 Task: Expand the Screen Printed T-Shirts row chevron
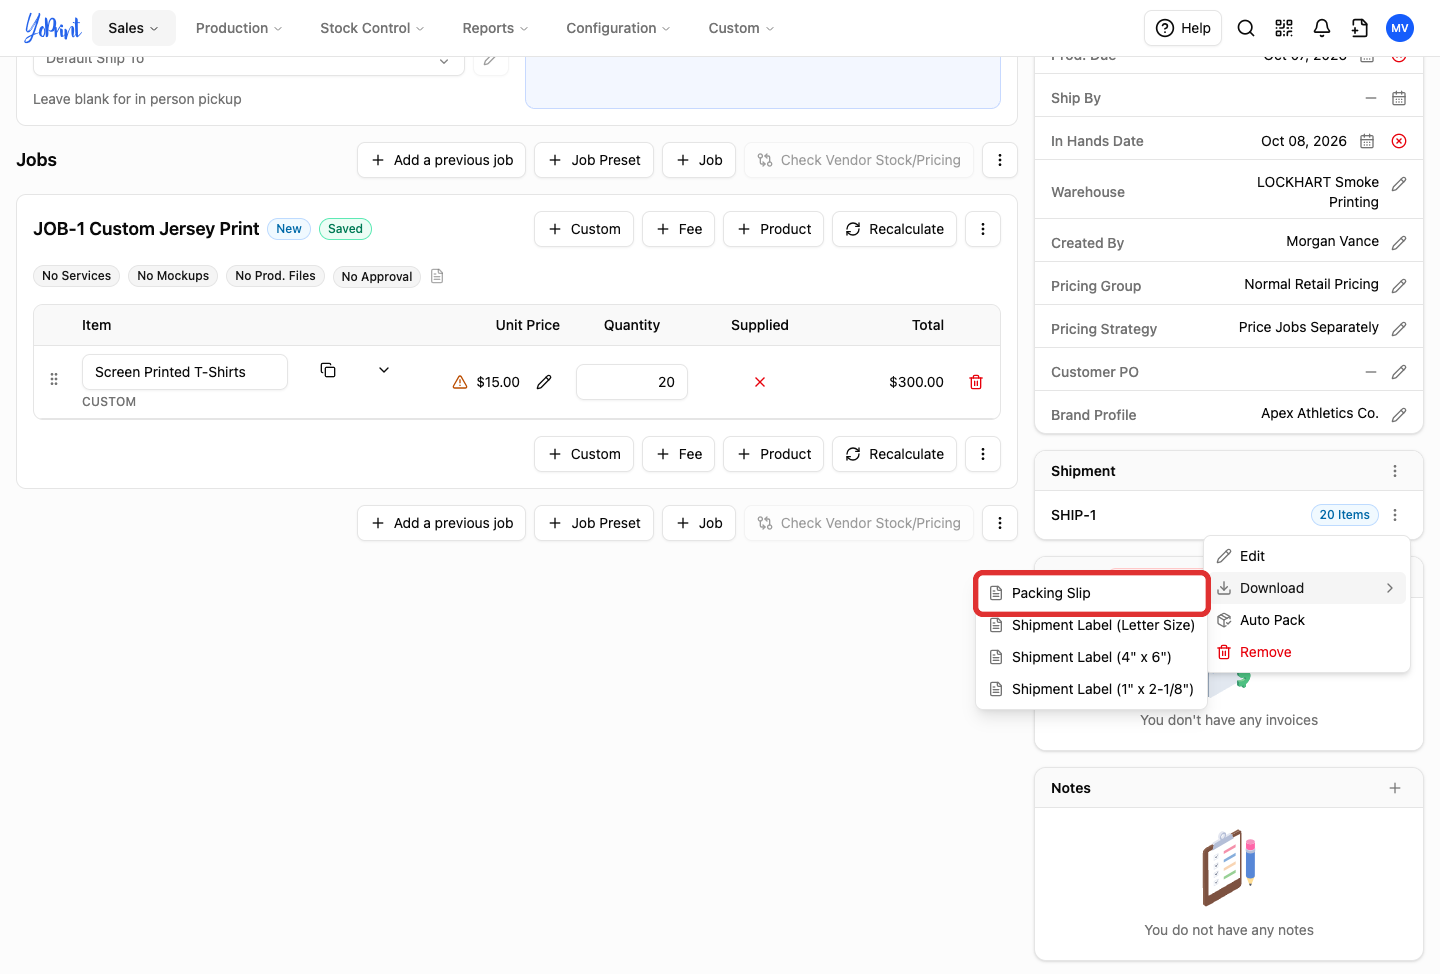click(x=384, y=370)
